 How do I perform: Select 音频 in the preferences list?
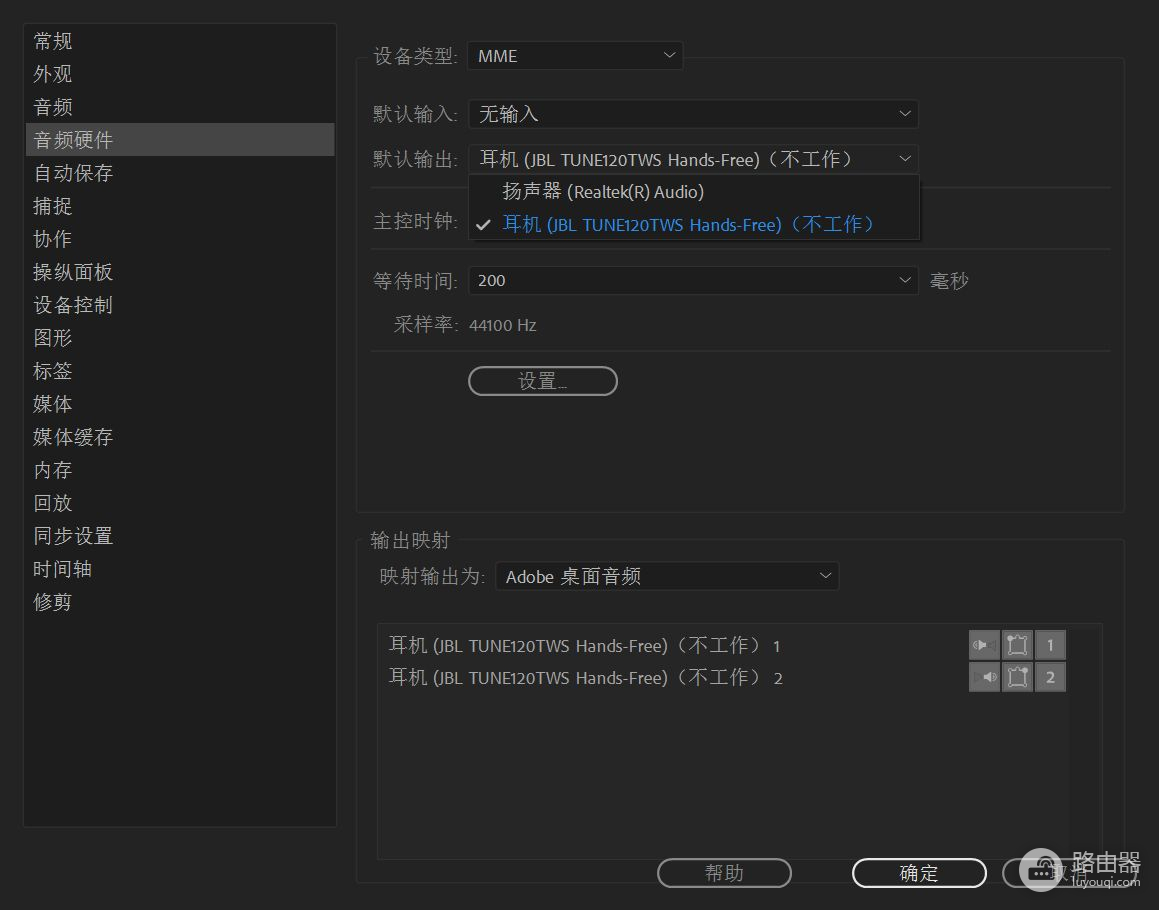click(x=180, y=107)
